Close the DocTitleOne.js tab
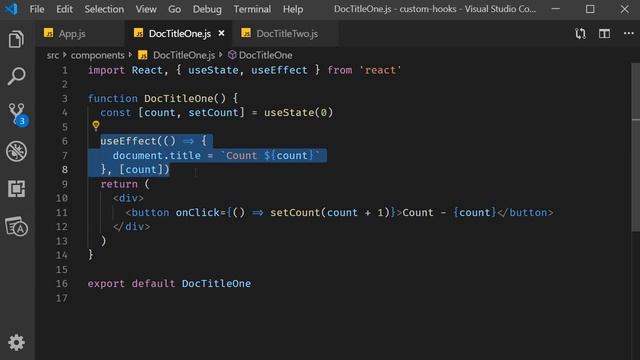The image size is (640, 360). tap(221, 33)
